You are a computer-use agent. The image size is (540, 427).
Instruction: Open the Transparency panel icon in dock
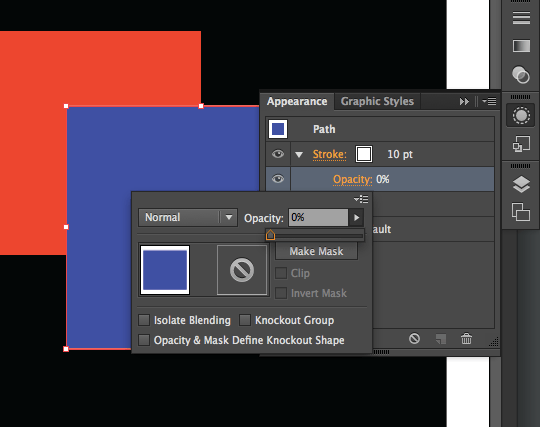pos(521,74)
